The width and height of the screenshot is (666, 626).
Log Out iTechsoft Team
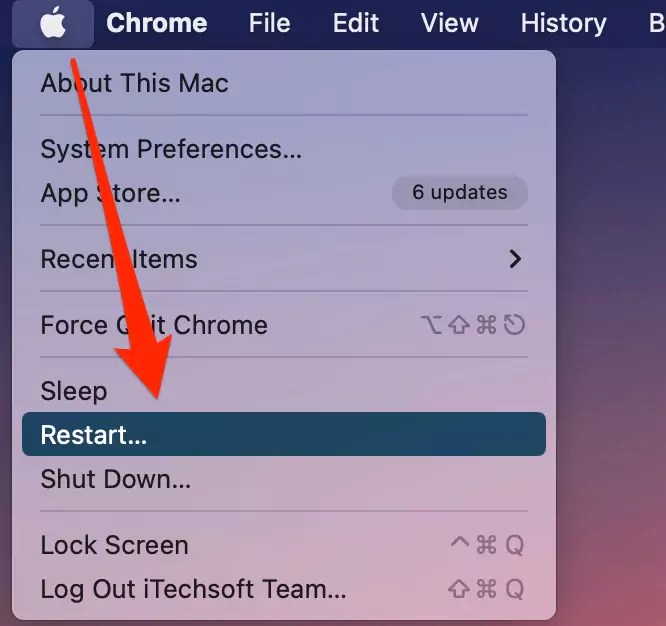[x=284, y=589]
